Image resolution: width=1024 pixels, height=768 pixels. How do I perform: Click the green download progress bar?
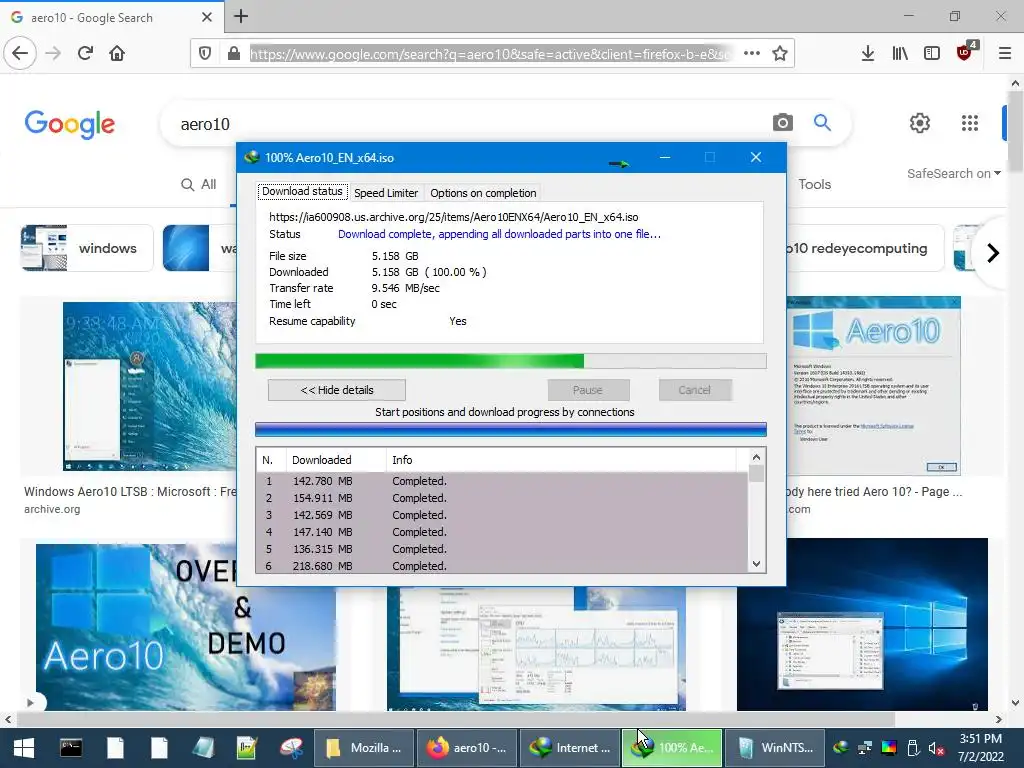pos(511,361)
